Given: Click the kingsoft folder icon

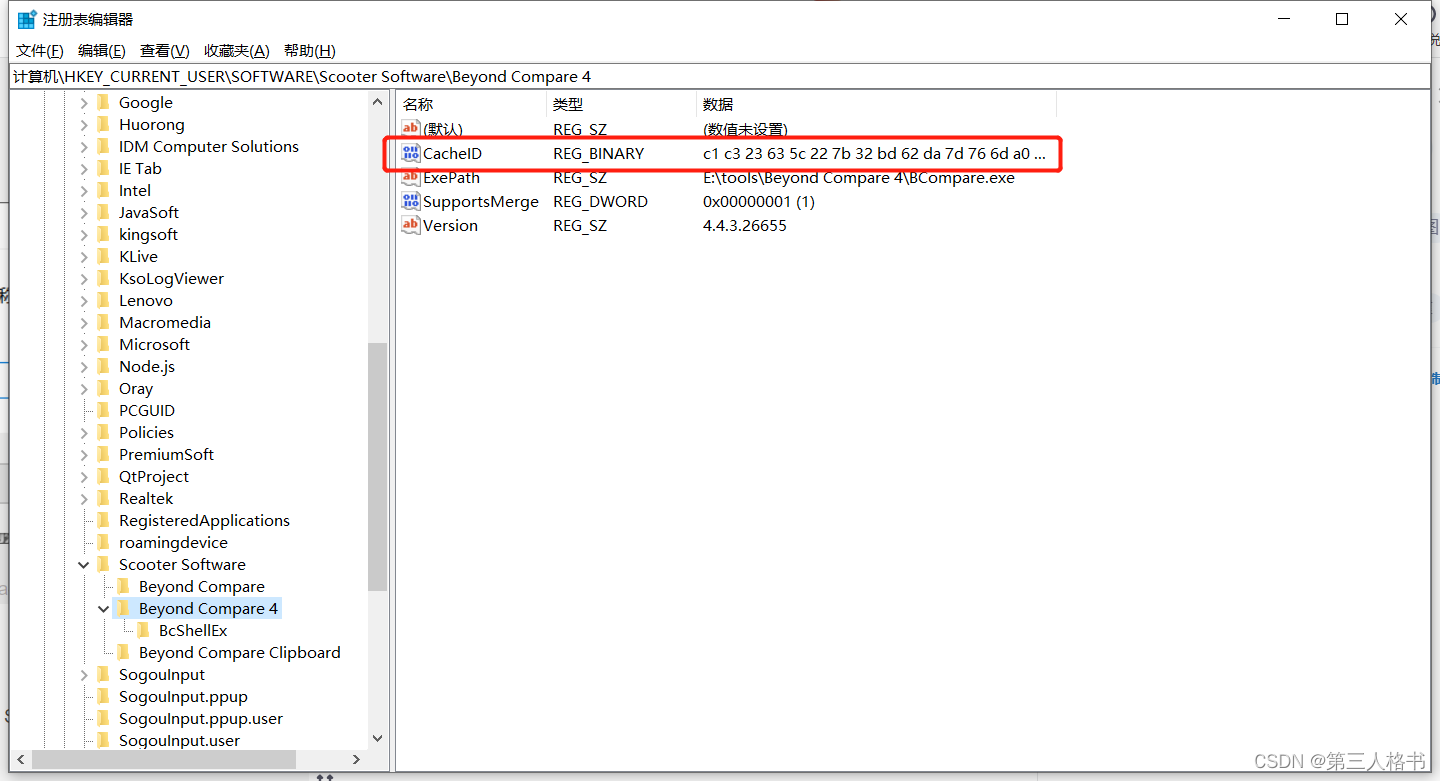Looking at the screenshot, I should coord(104,234).
